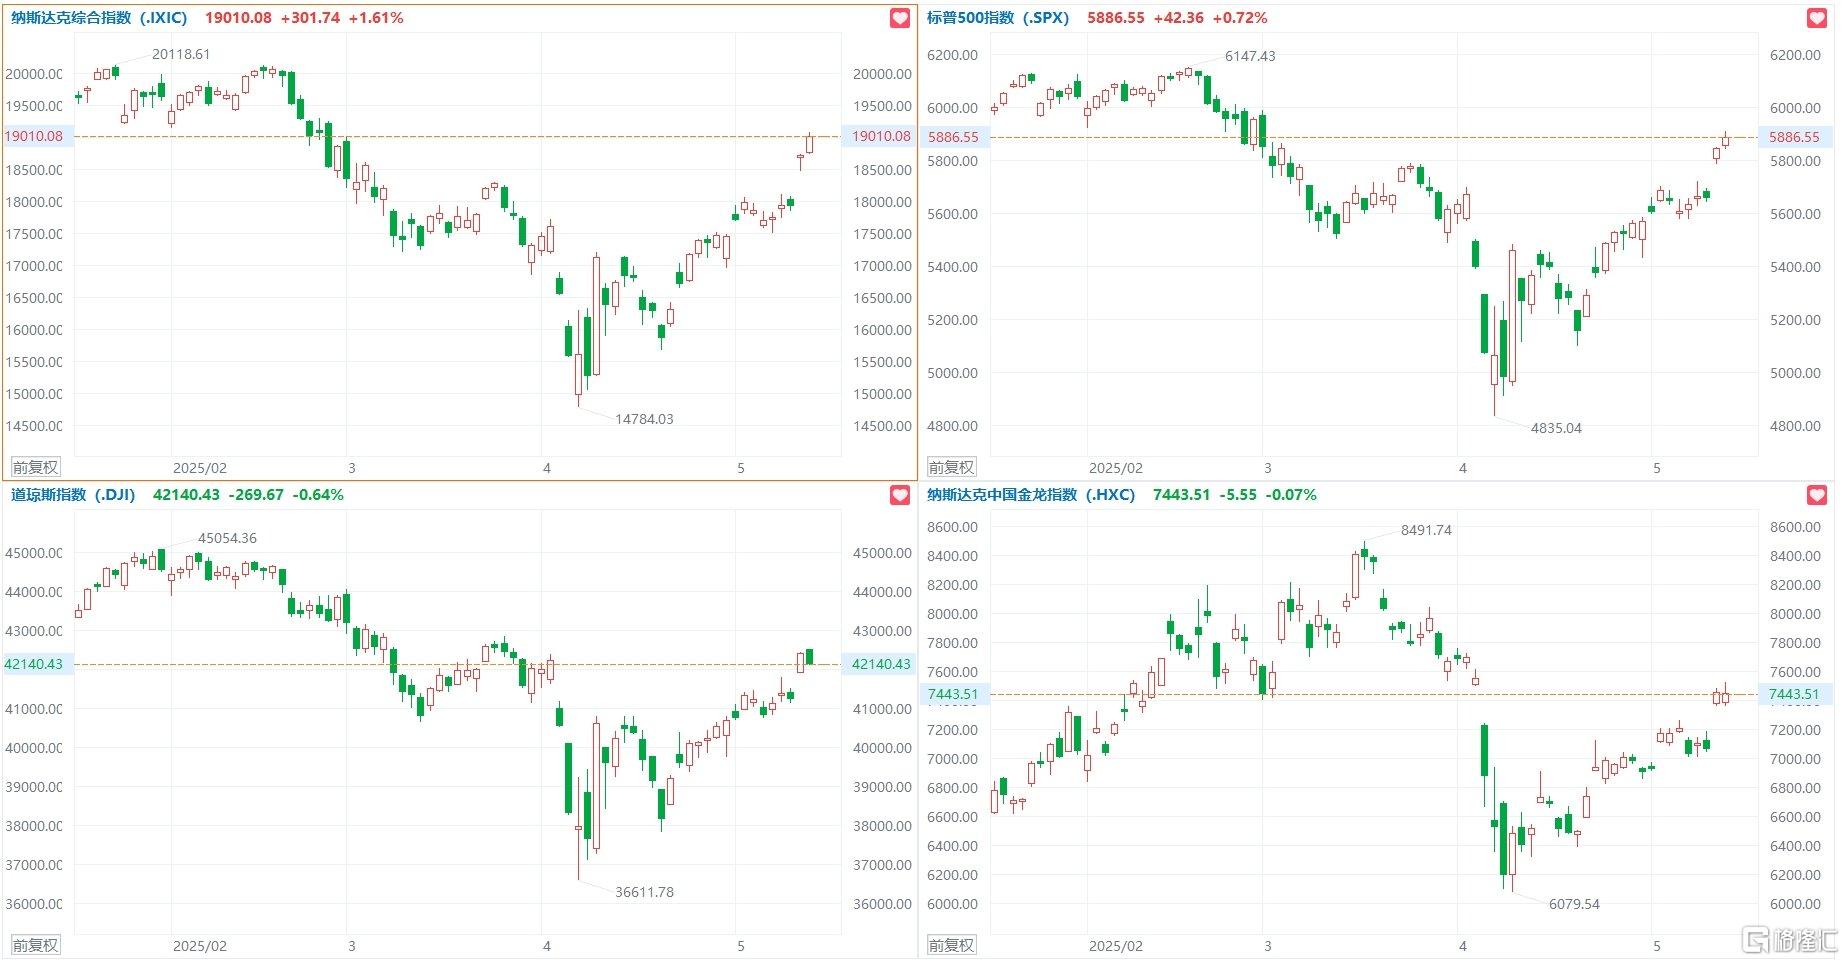Expand the 前复权 option on the .DJI chart
Viewport: 1845px width, 962px height.
35,945
